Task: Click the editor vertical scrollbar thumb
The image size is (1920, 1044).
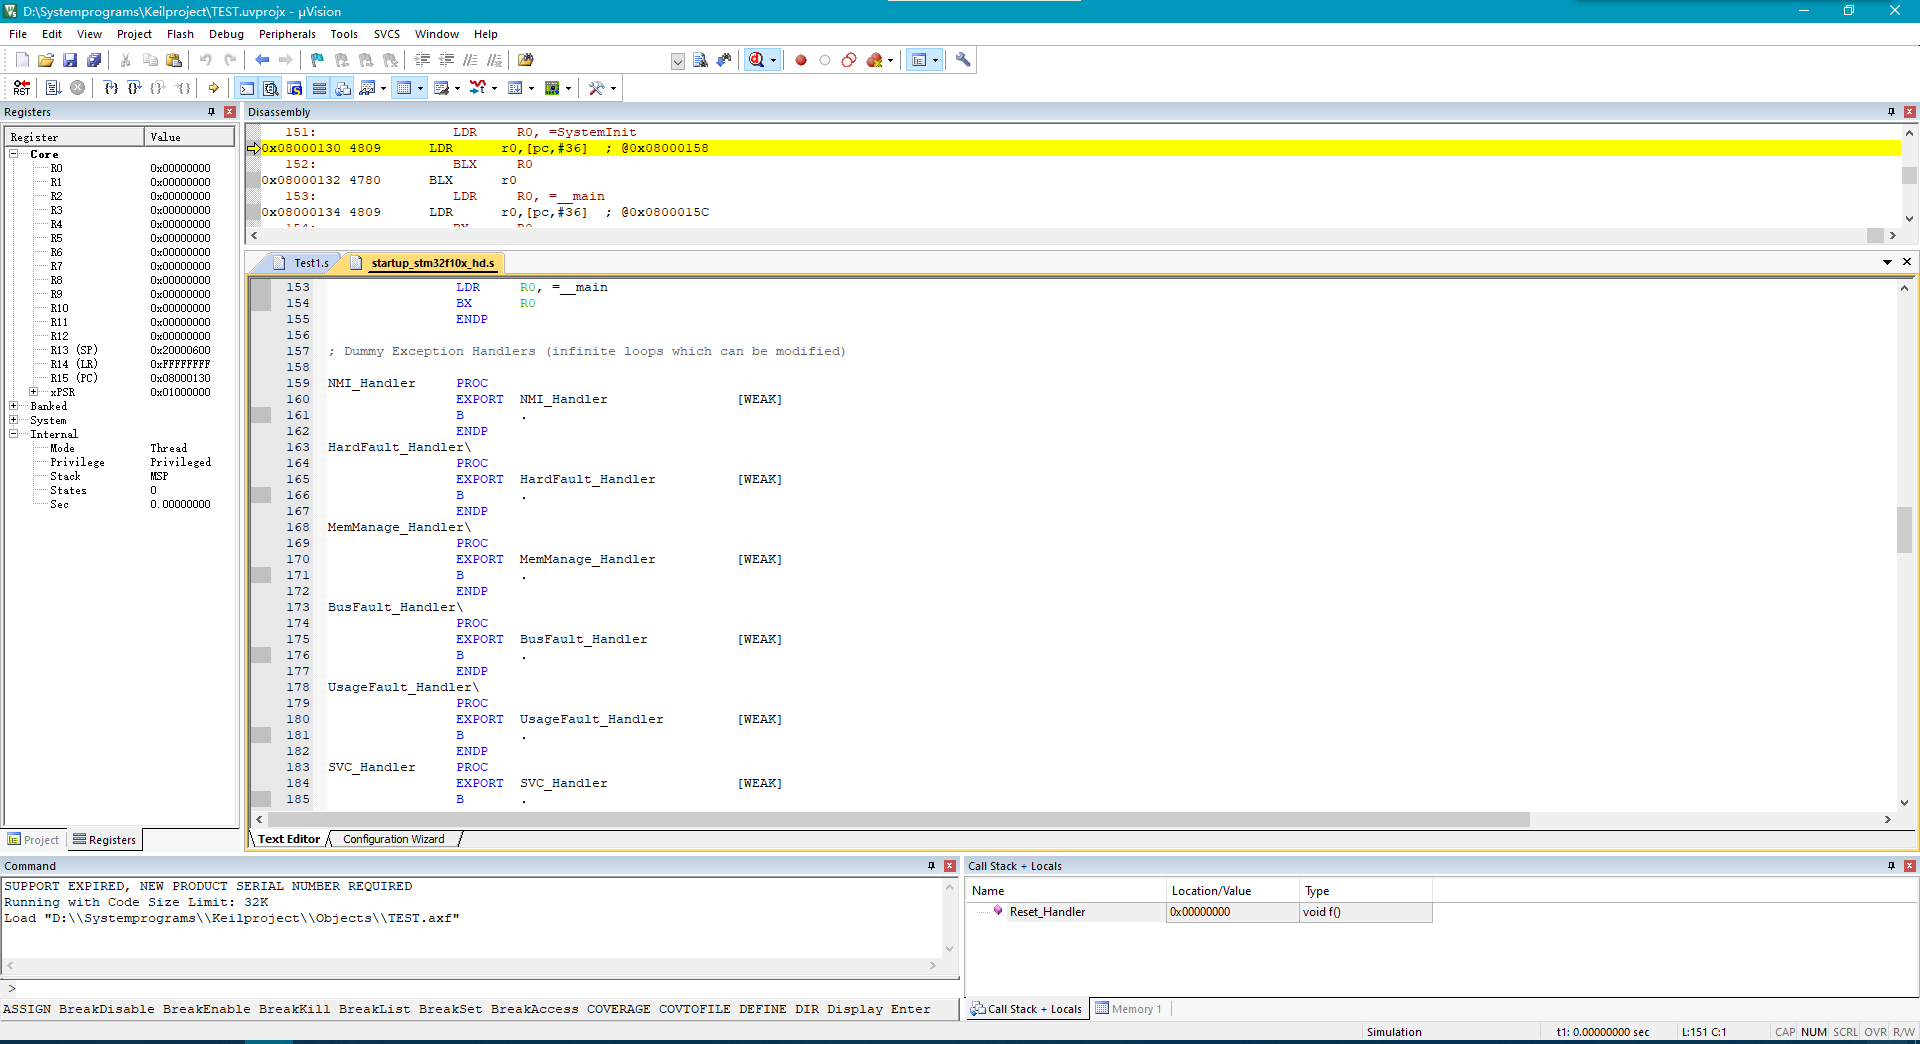Action: (x=1904, y=530)
